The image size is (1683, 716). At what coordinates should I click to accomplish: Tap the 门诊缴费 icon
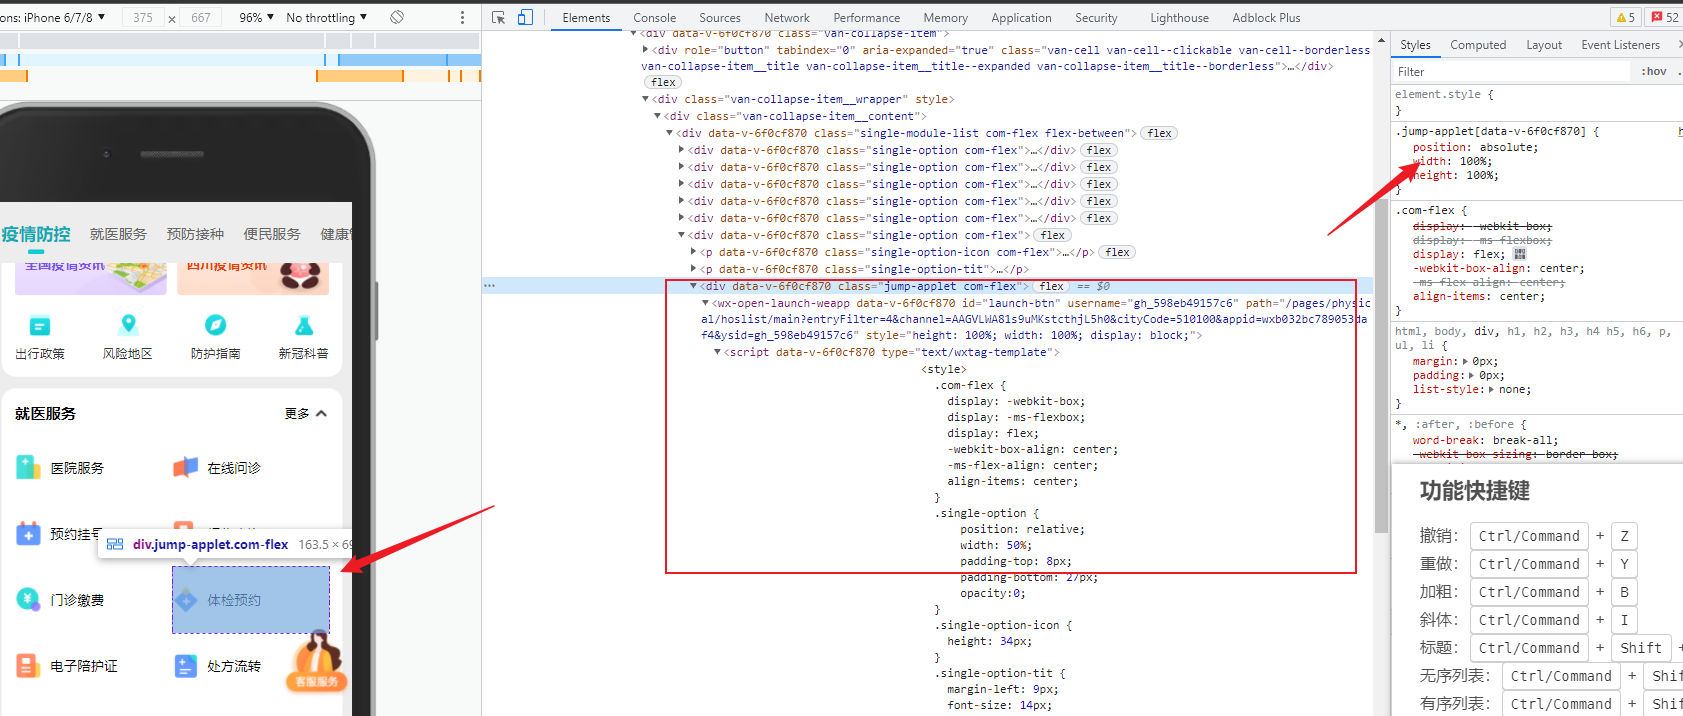[x=28, y=599]
